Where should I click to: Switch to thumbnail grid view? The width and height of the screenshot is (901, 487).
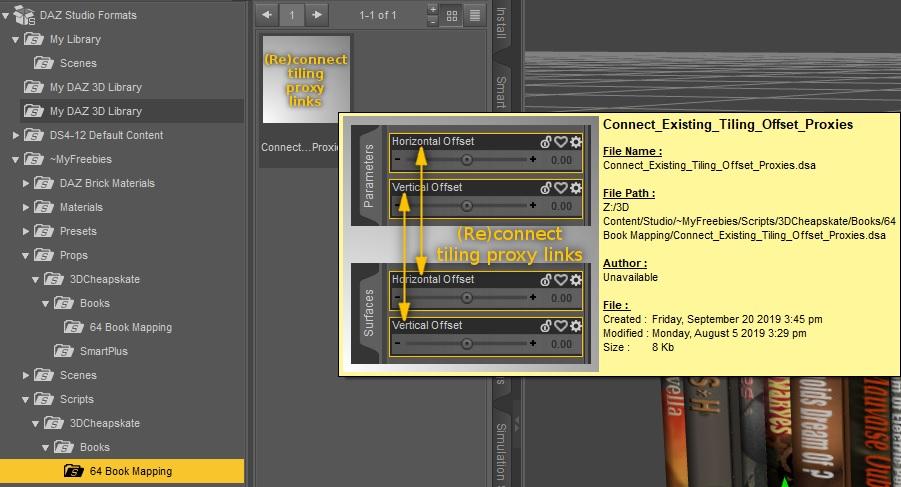click(452, 16)
